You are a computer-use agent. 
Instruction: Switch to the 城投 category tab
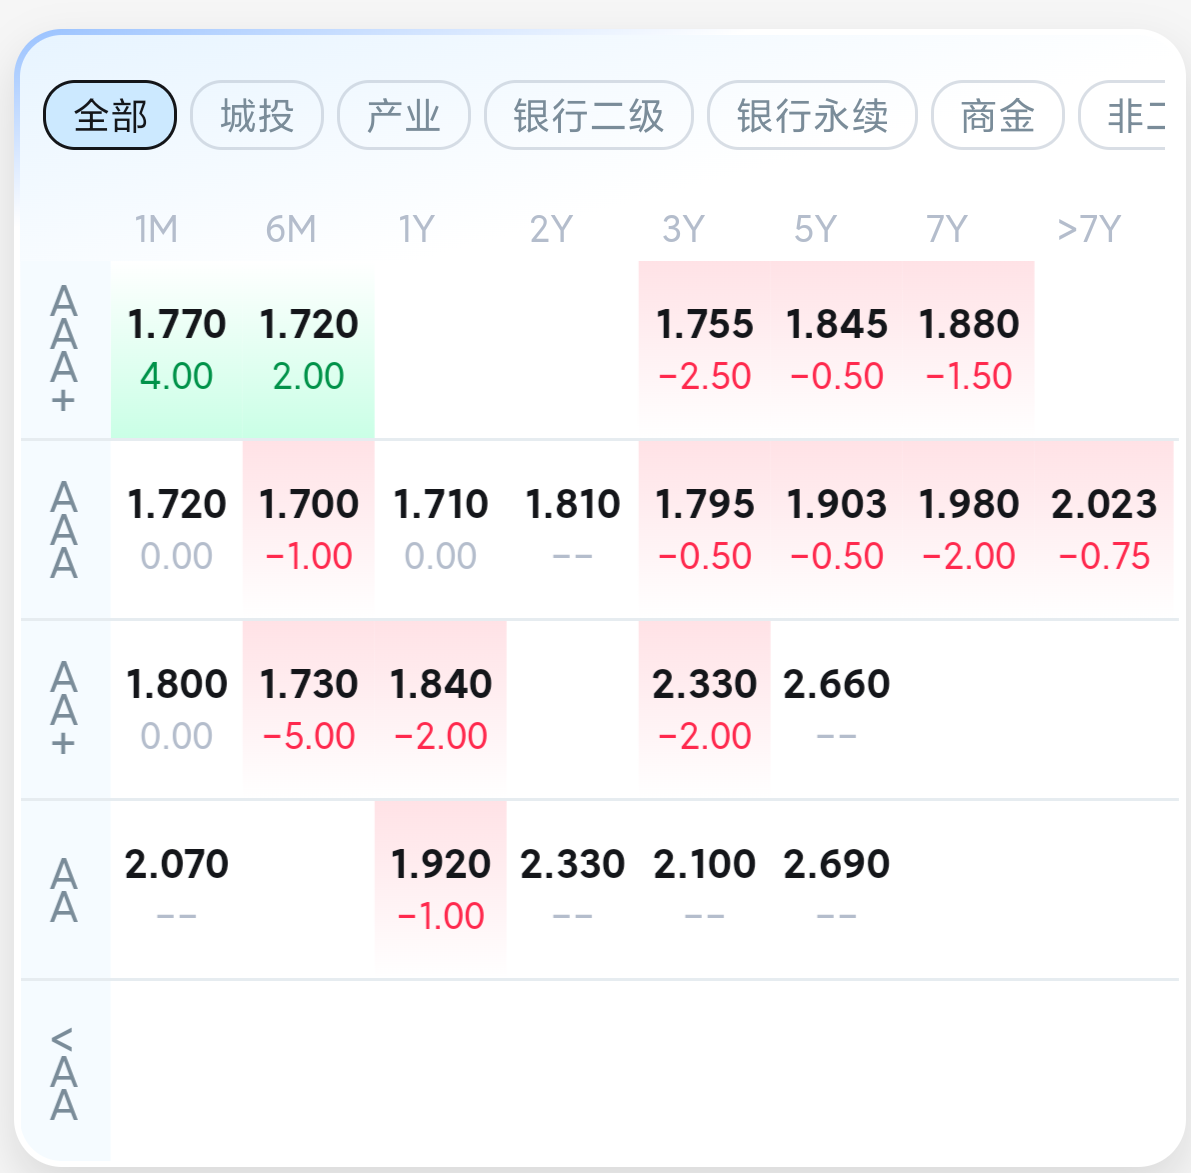click(x=257, y=115)
